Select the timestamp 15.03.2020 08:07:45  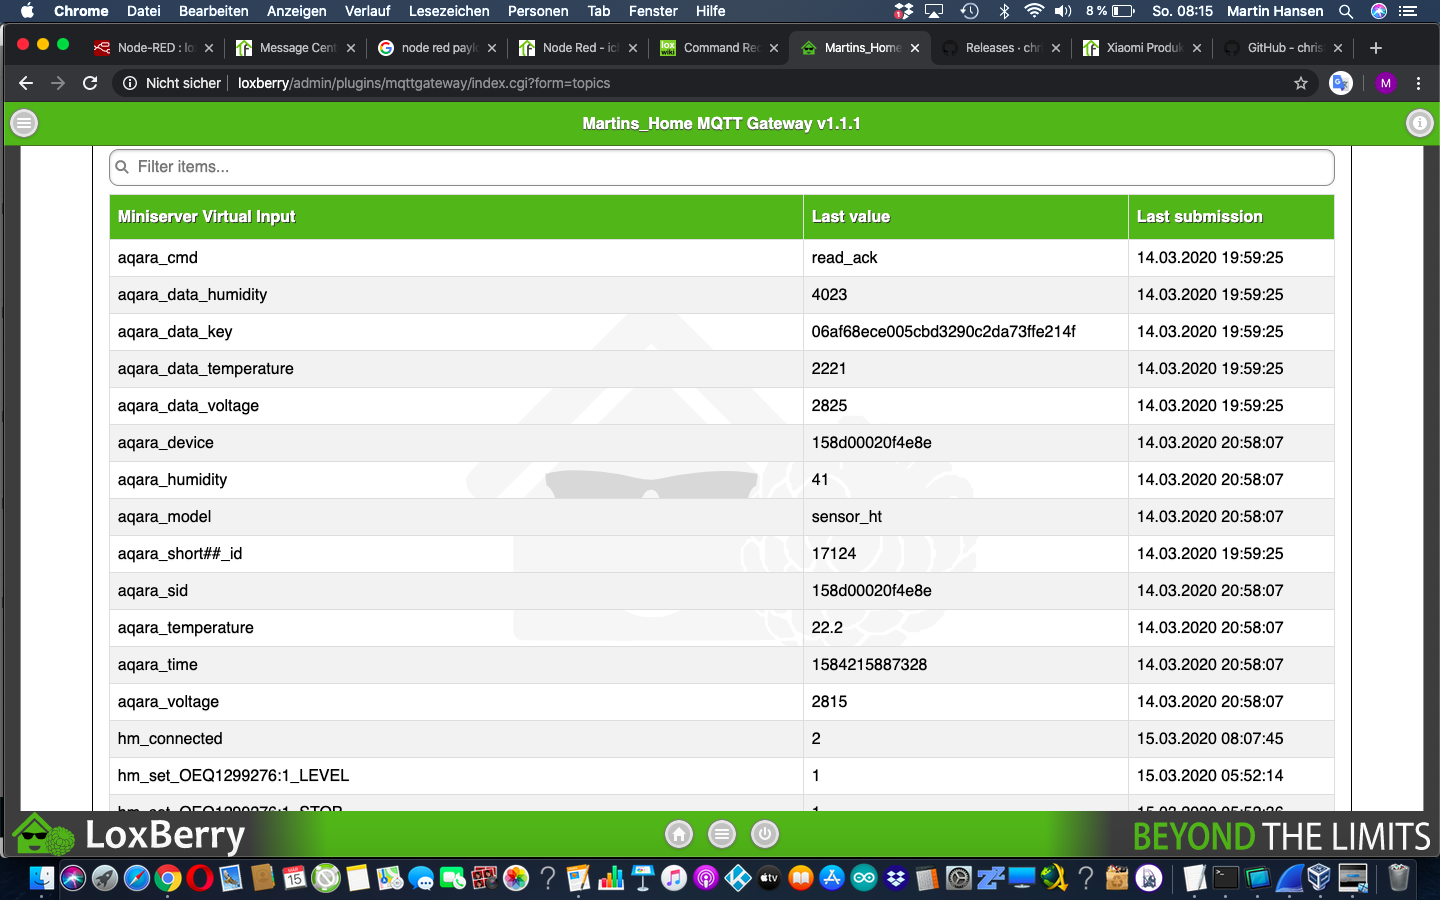click(1210, 738)
